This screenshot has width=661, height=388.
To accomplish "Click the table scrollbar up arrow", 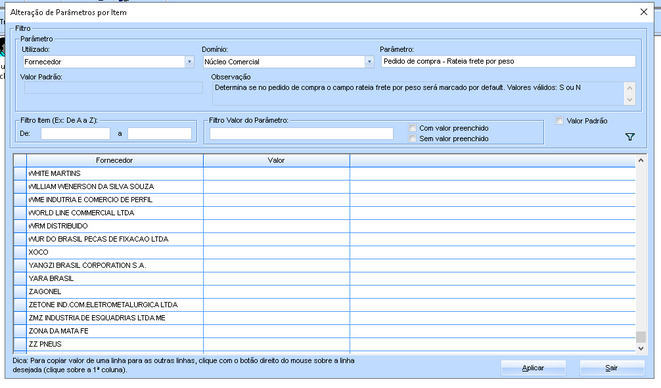I will pos(641,160).
